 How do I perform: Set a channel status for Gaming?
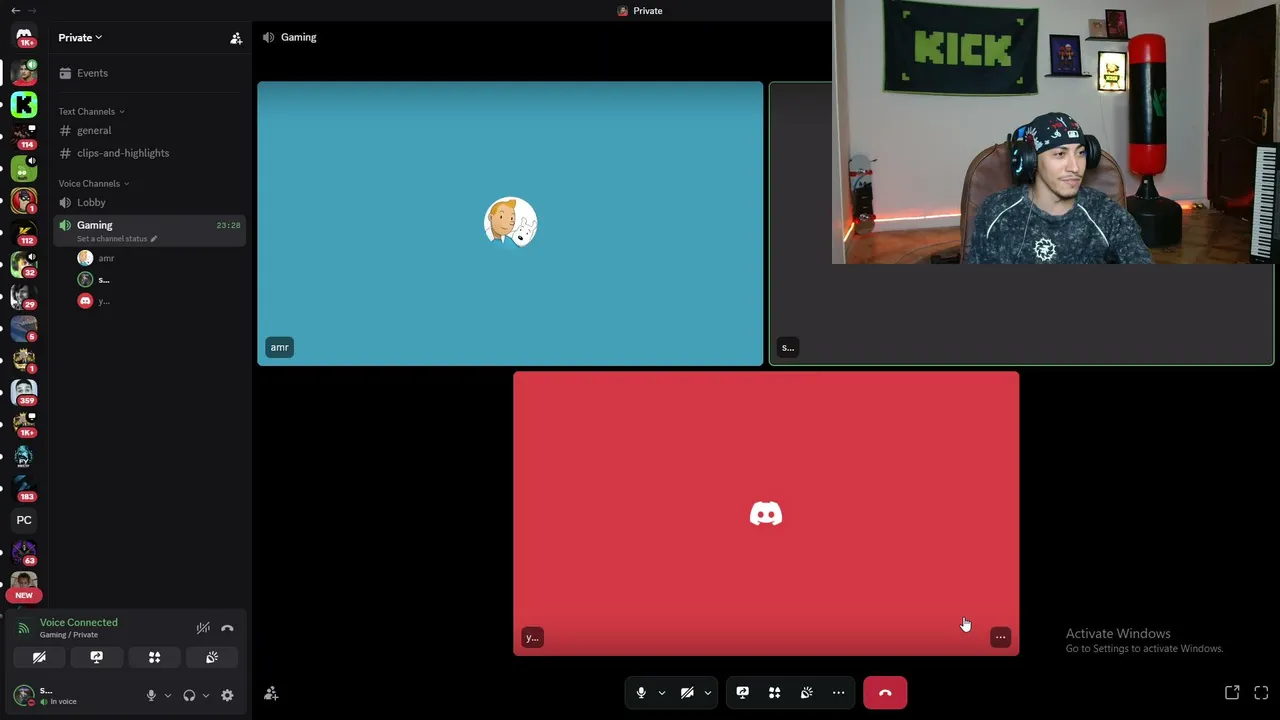click(117, 239)
